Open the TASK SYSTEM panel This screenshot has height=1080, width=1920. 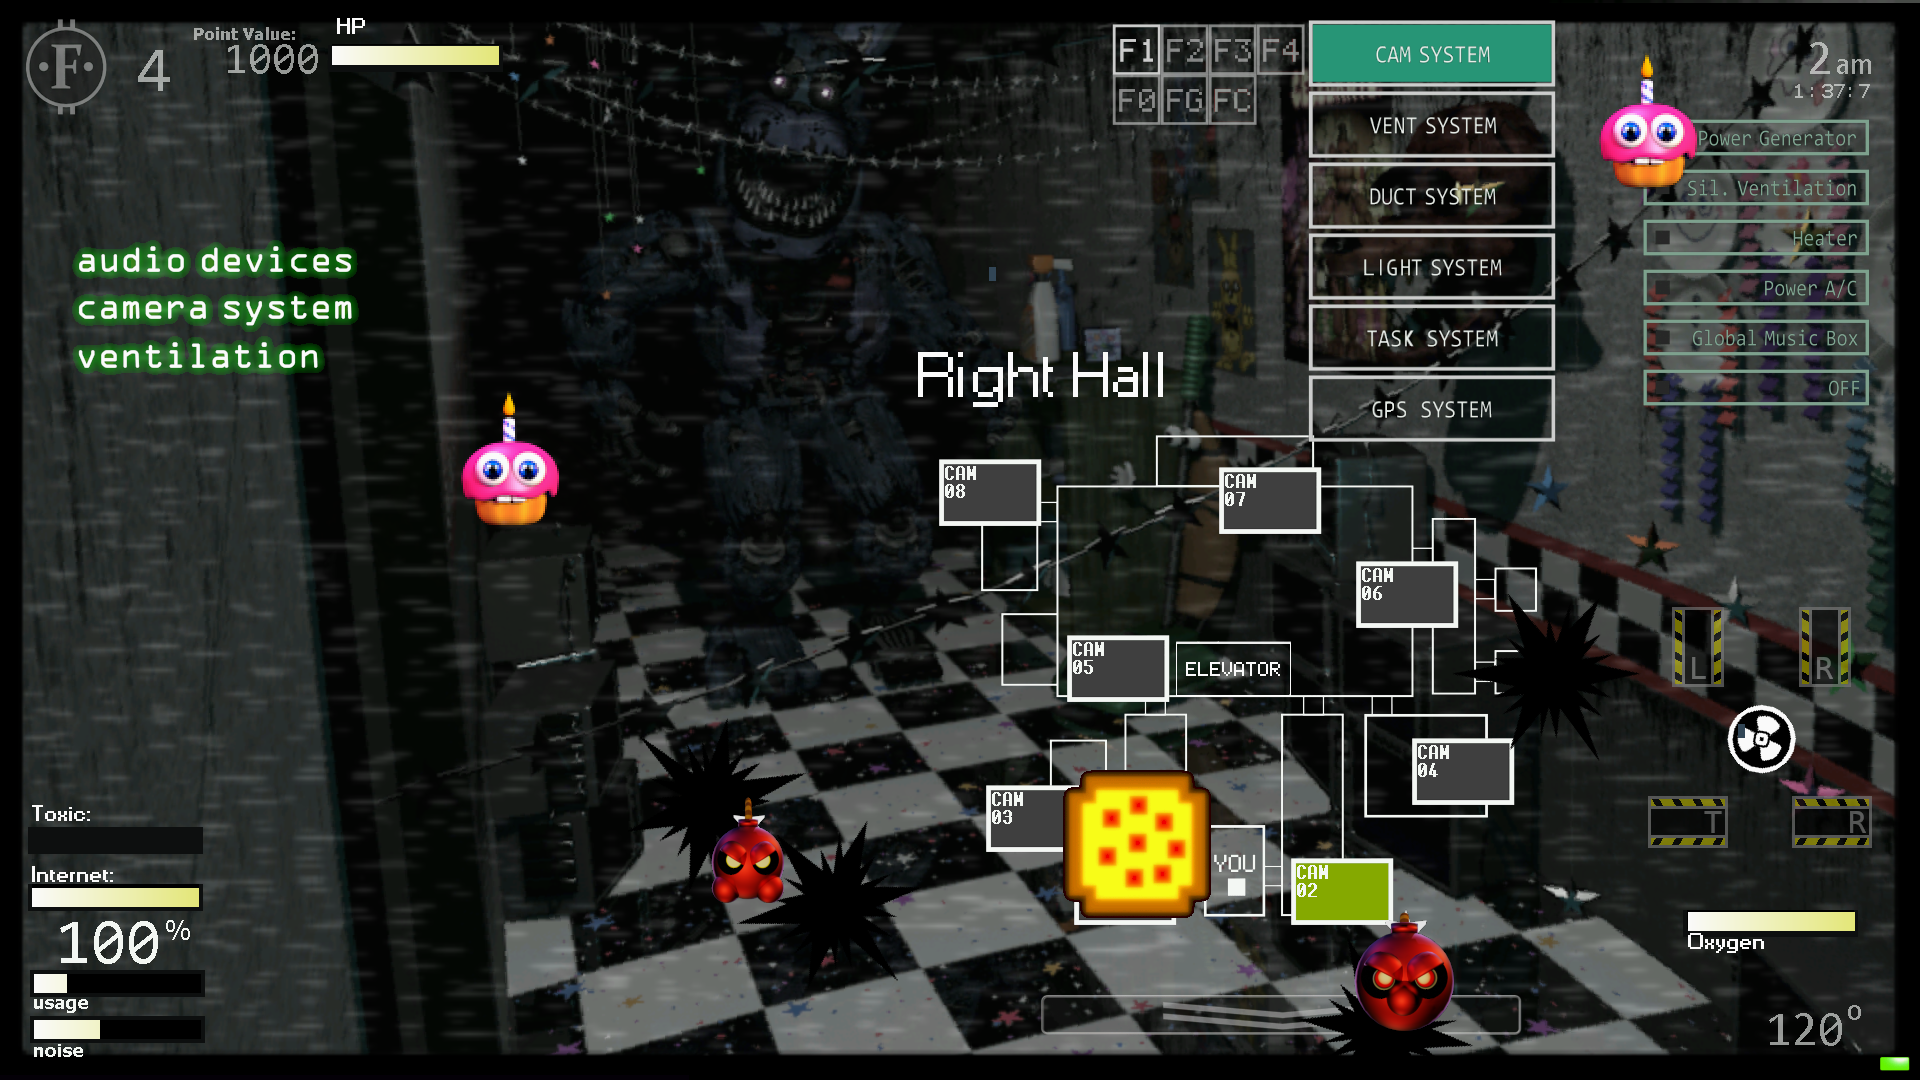pyautogui.click(x=1432, y=338)
